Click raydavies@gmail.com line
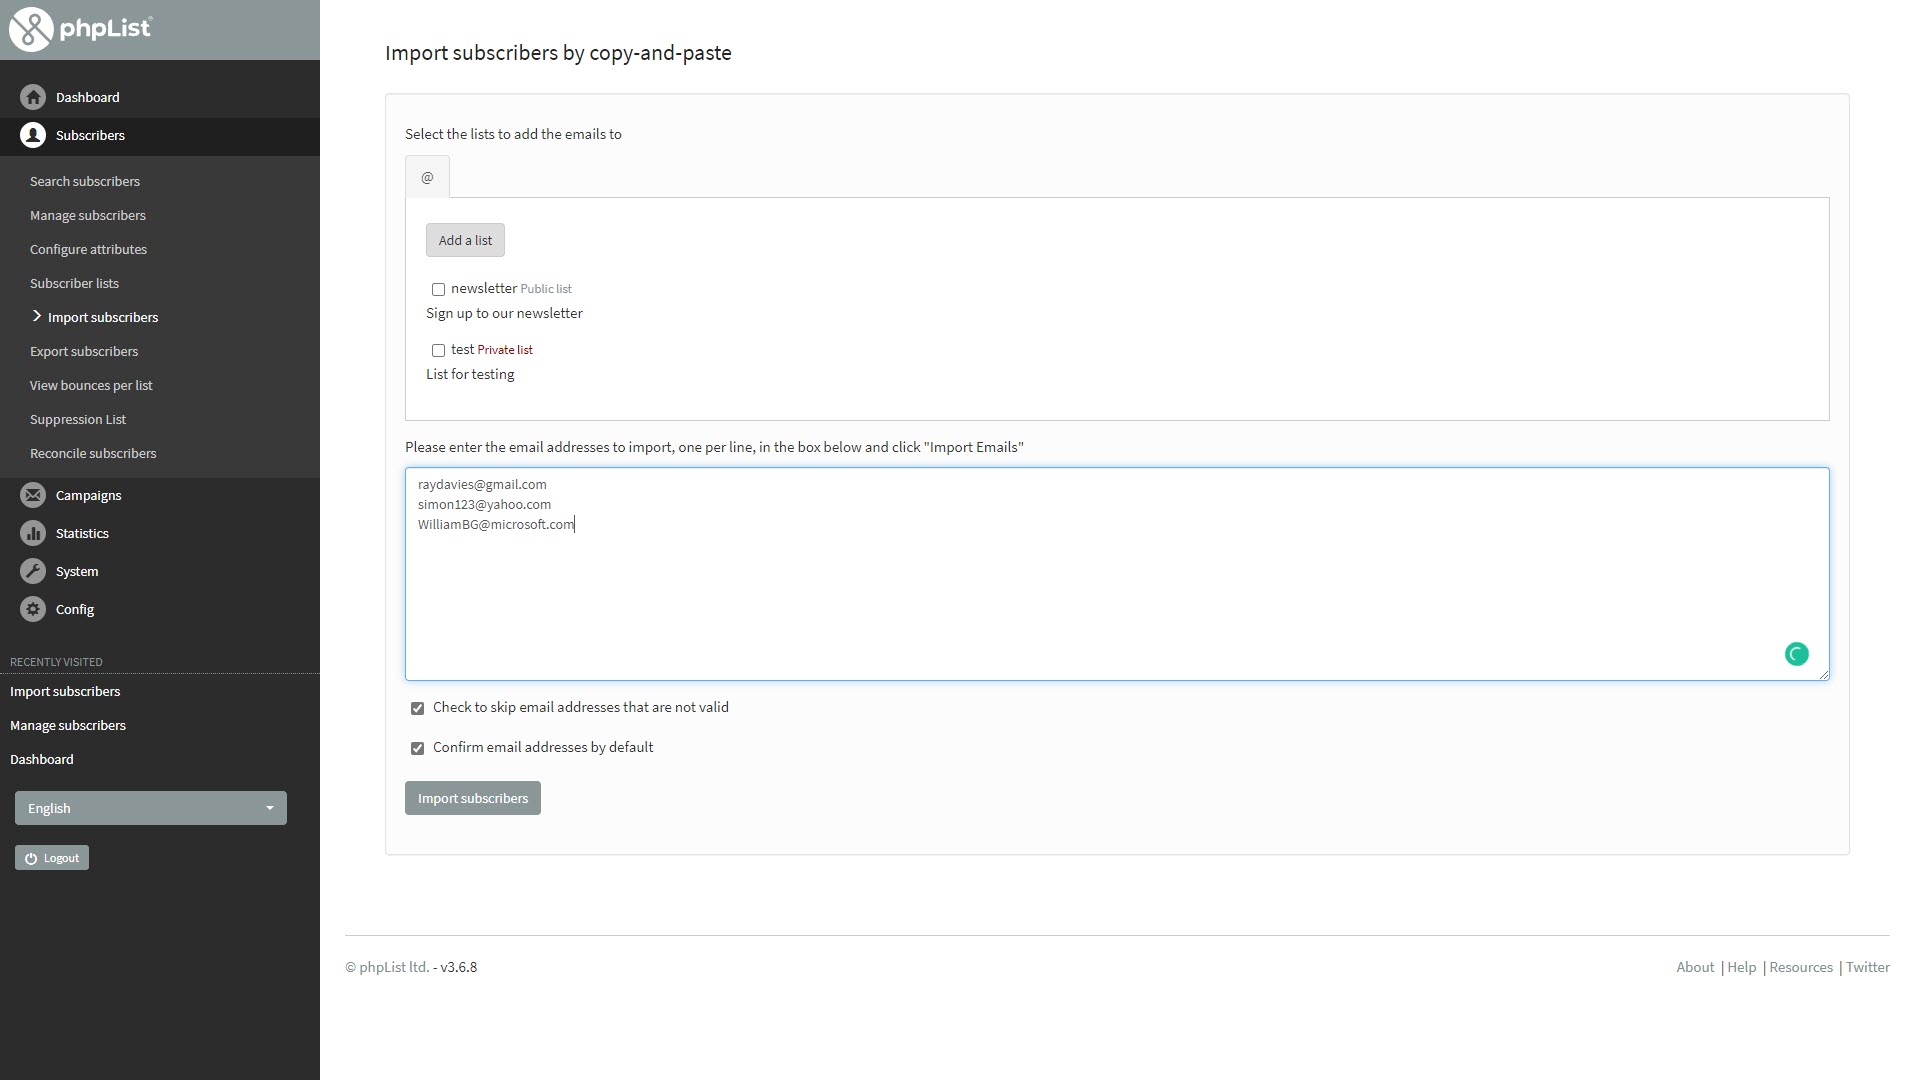The image size is (1920, 1080). point(482,484)
